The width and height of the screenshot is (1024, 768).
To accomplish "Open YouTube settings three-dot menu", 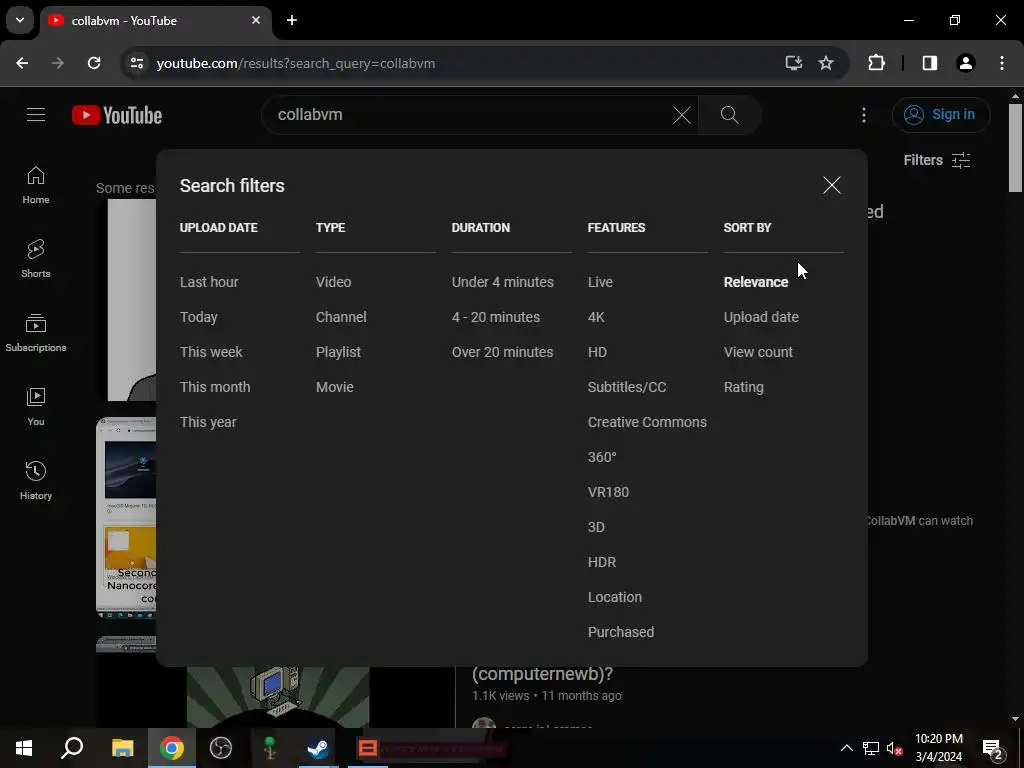I will click(x=863, y=116).
